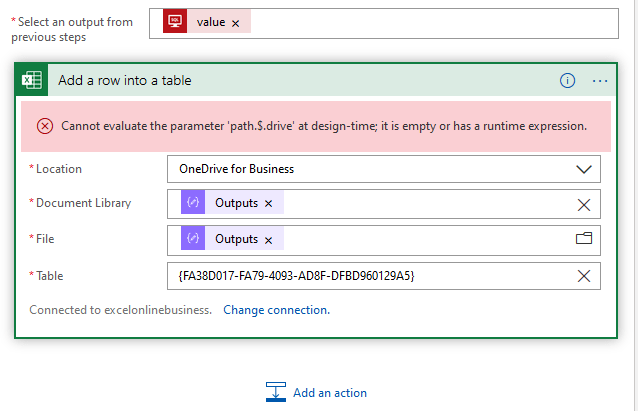Image resolution: width=638 pixels, height=411 pixels.
Task: Remove the Outputs token in the File field
Action: (x=268, y=240)
